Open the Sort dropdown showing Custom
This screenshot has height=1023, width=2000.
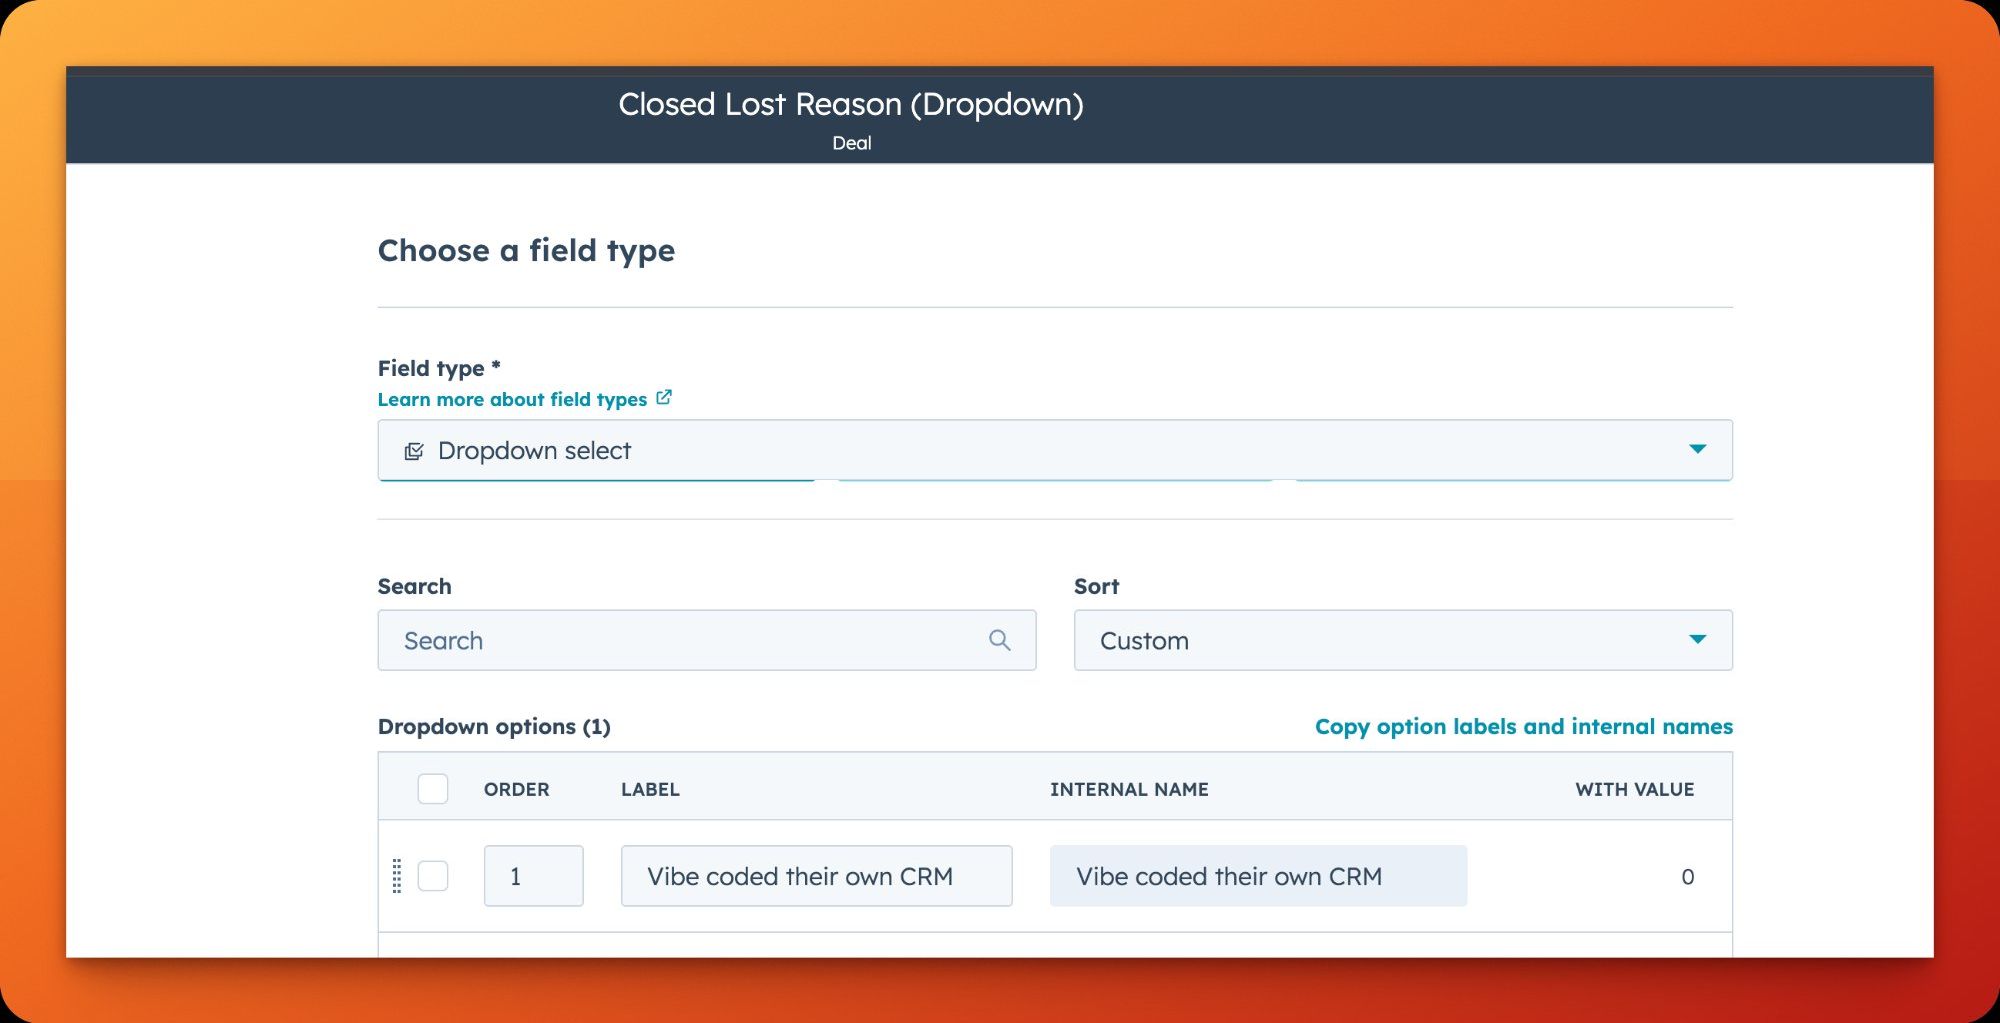pos(1400,640)
